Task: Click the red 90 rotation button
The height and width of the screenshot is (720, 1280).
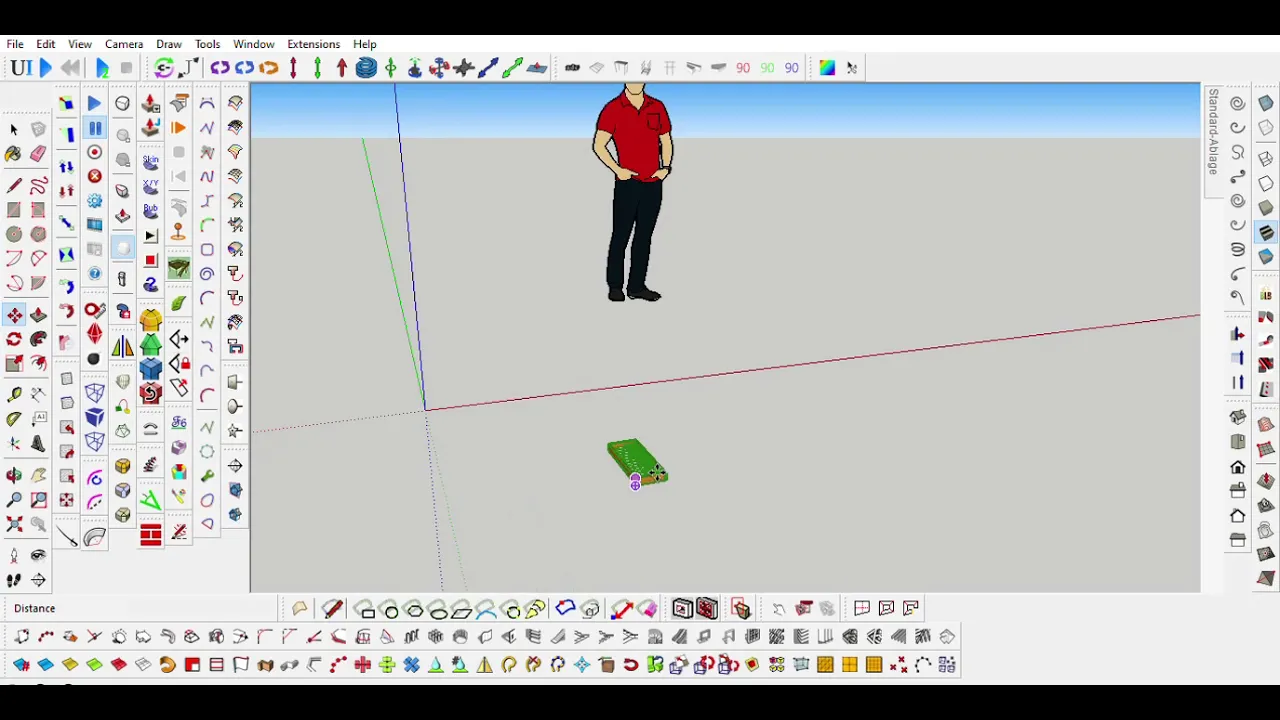Action: [743, 68]
